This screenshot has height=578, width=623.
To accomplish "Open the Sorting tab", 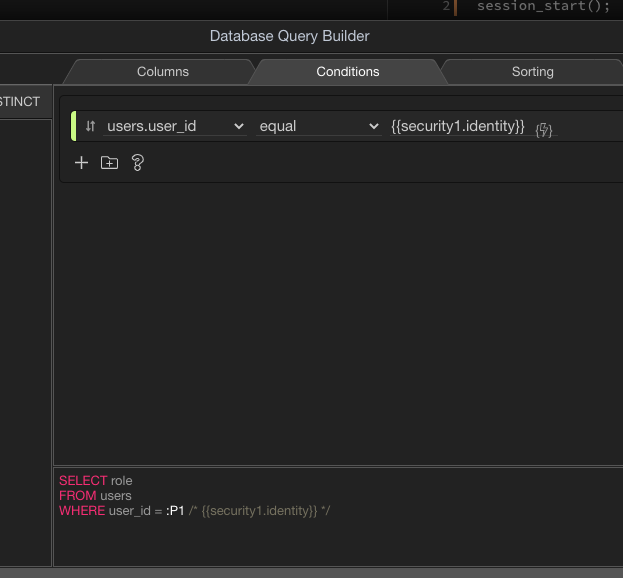I will [532, 72].
